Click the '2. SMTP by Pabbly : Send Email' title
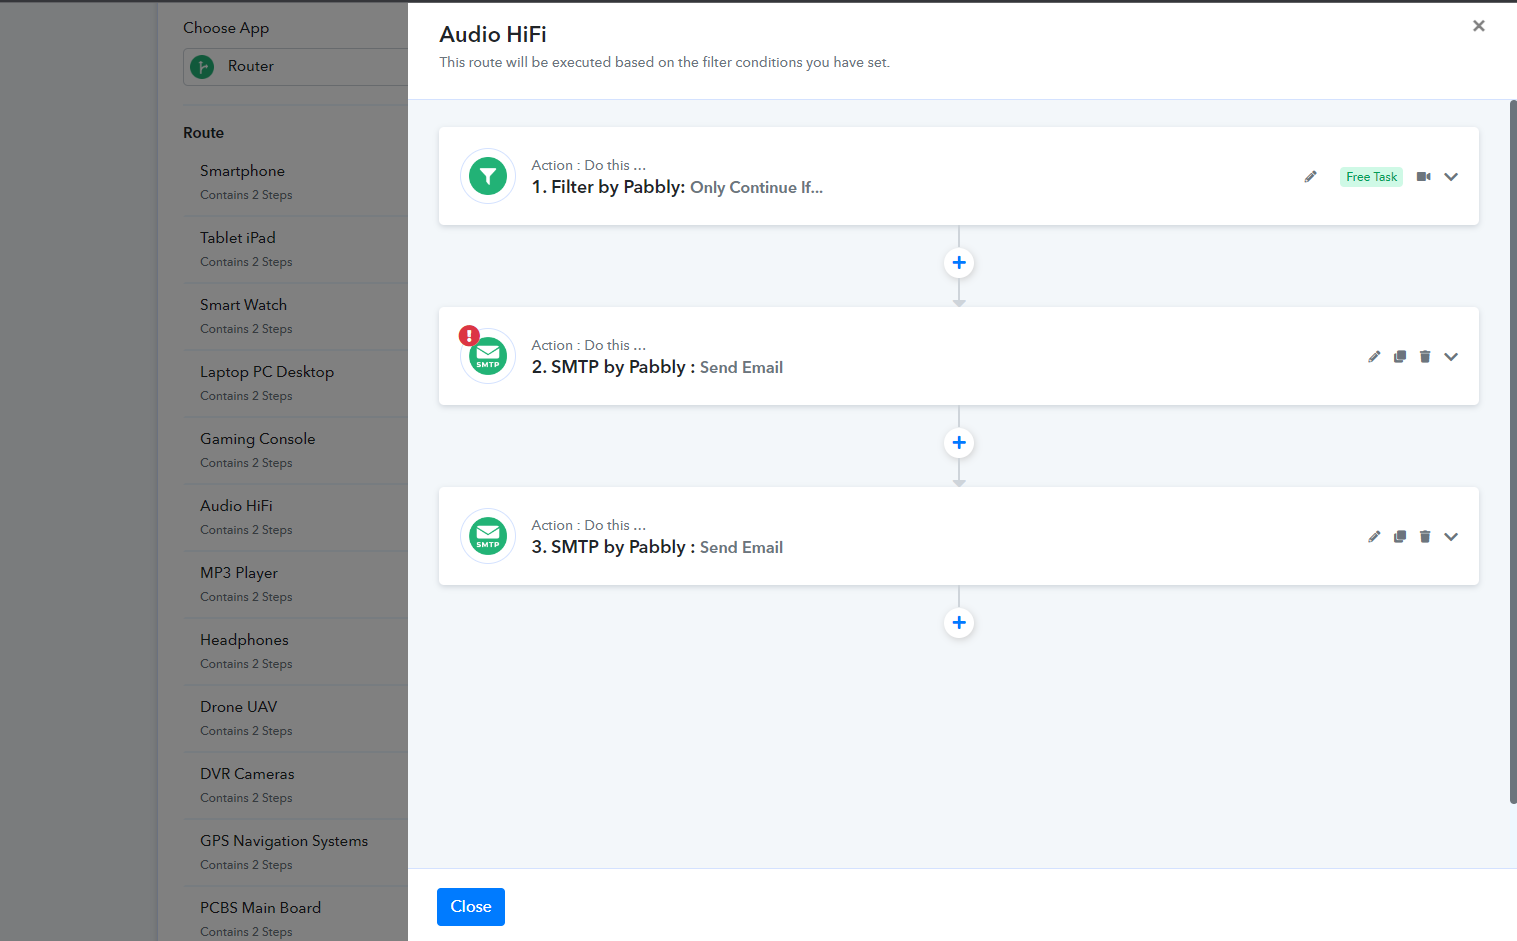 tap(657, 367)
